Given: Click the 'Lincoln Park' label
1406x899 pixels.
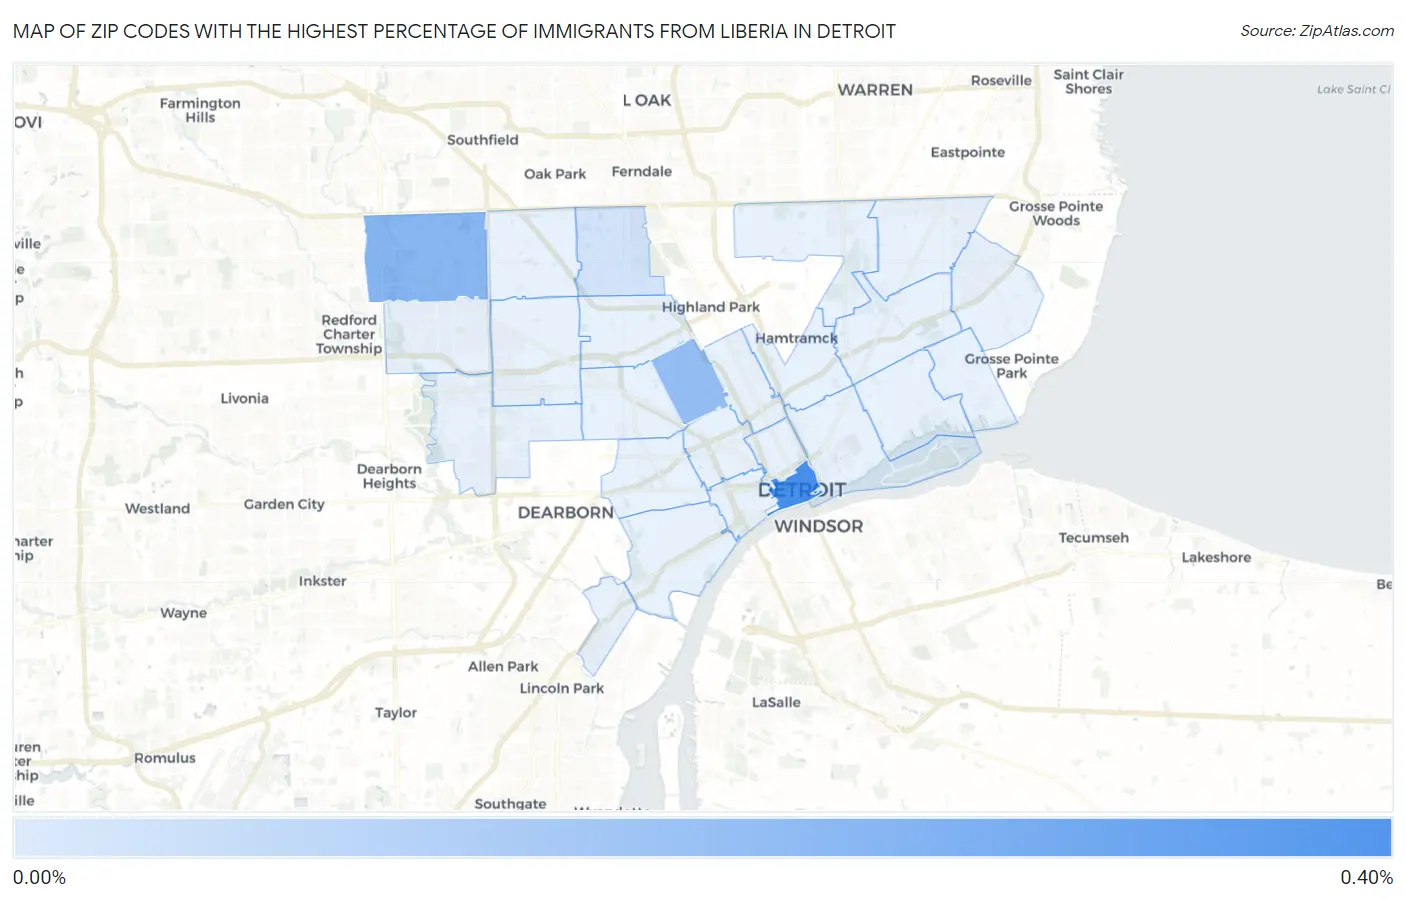Looking at the screenshot, I should click(x=561, y=688).
